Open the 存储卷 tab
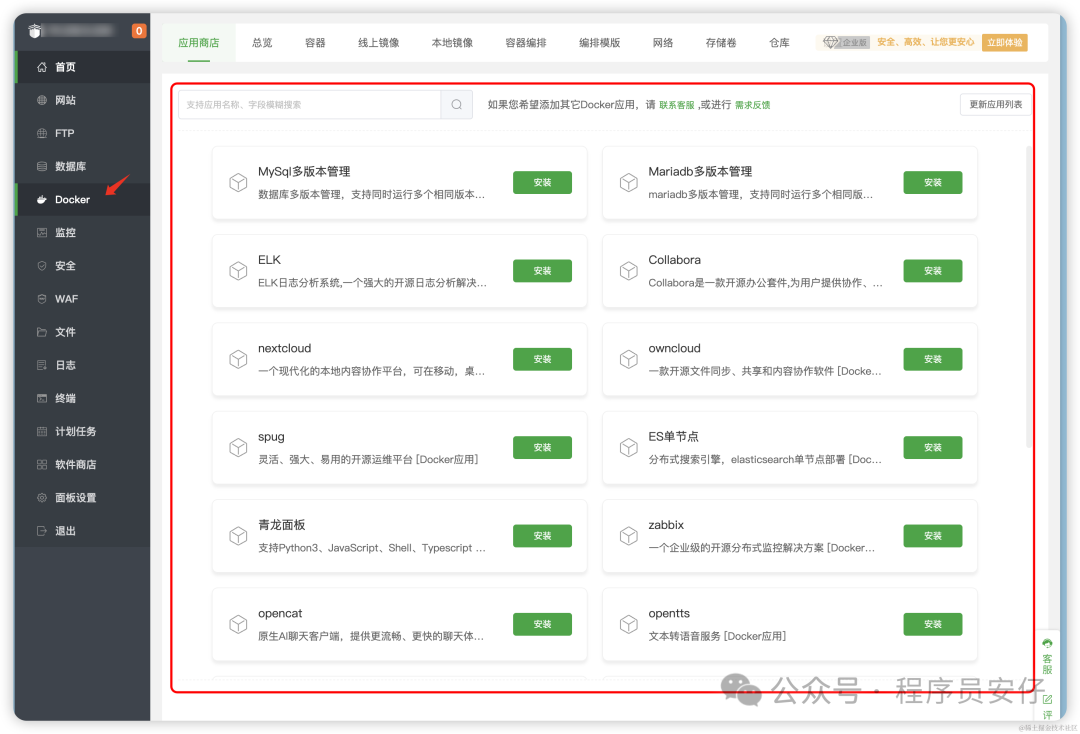Image resolution: width=1080 pixels, height=734 pixels. [721, 43]
